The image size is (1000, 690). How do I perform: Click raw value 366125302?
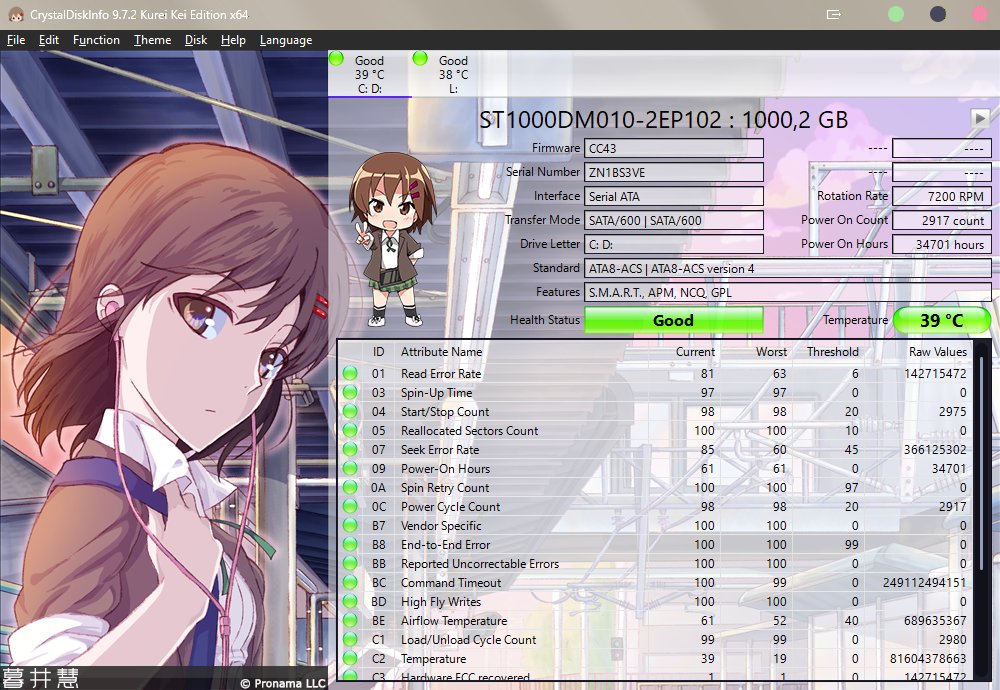coord(935,450)
